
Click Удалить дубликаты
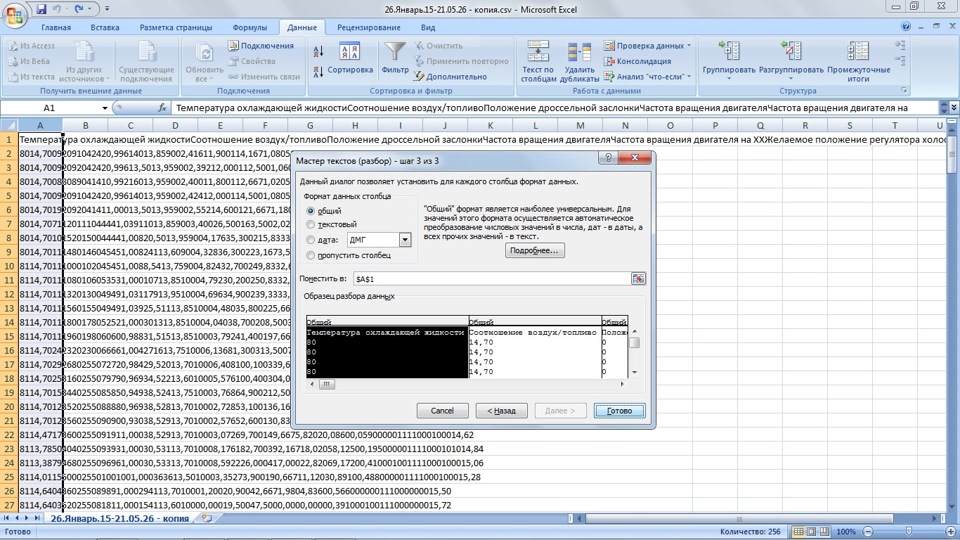point(579,62)
